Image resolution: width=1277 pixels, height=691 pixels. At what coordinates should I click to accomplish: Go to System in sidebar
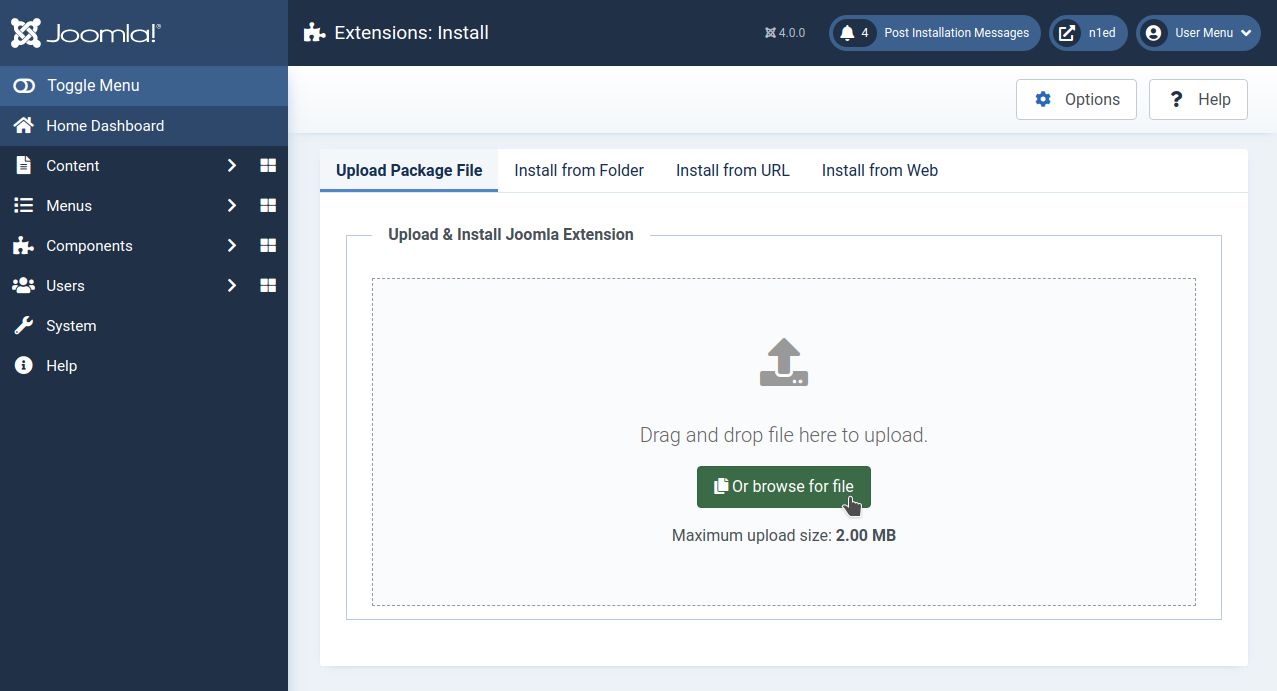point(71,326)
